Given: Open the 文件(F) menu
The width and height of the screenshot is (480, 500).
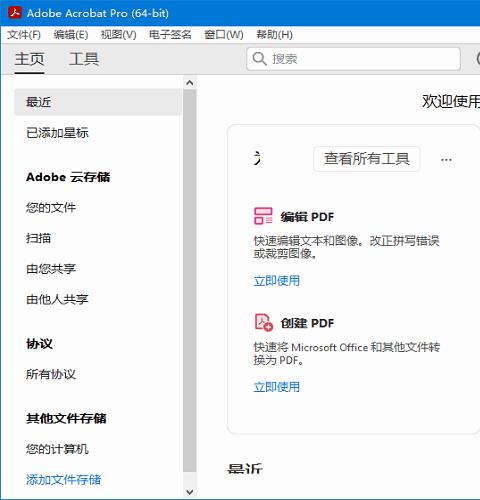Looking at the screenshot, I should 24,34.
